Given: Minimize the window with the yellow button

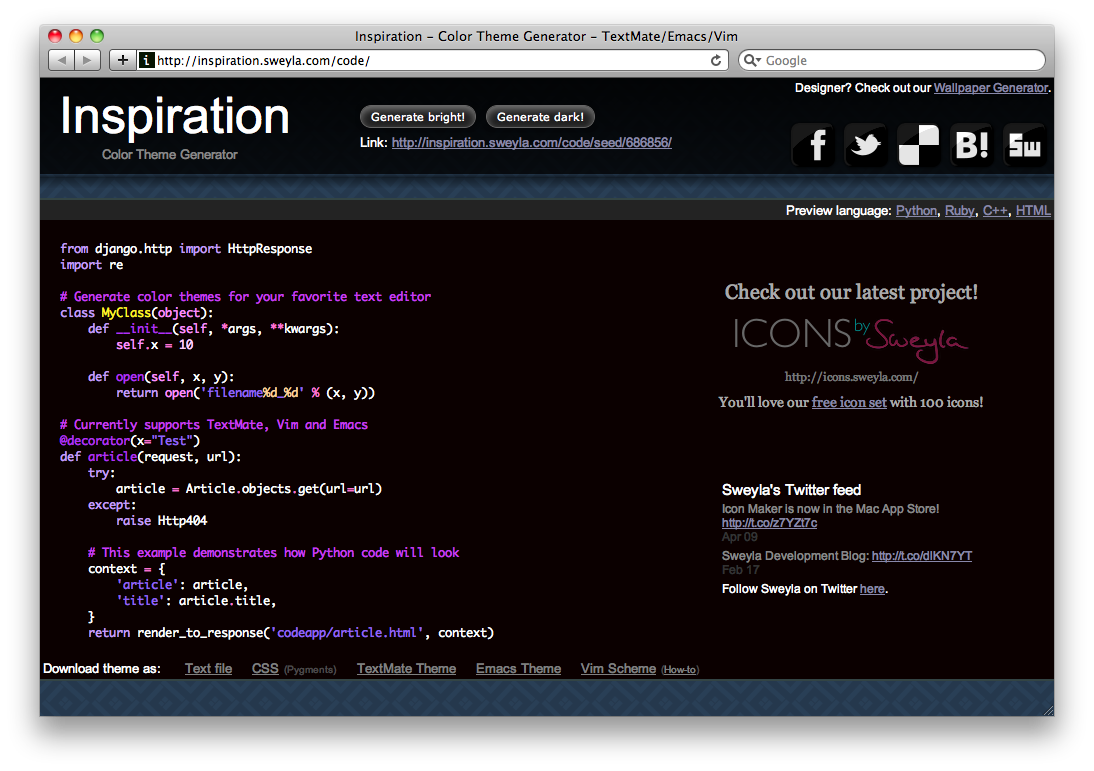Looking at the screenshot, I should [76, 36].
